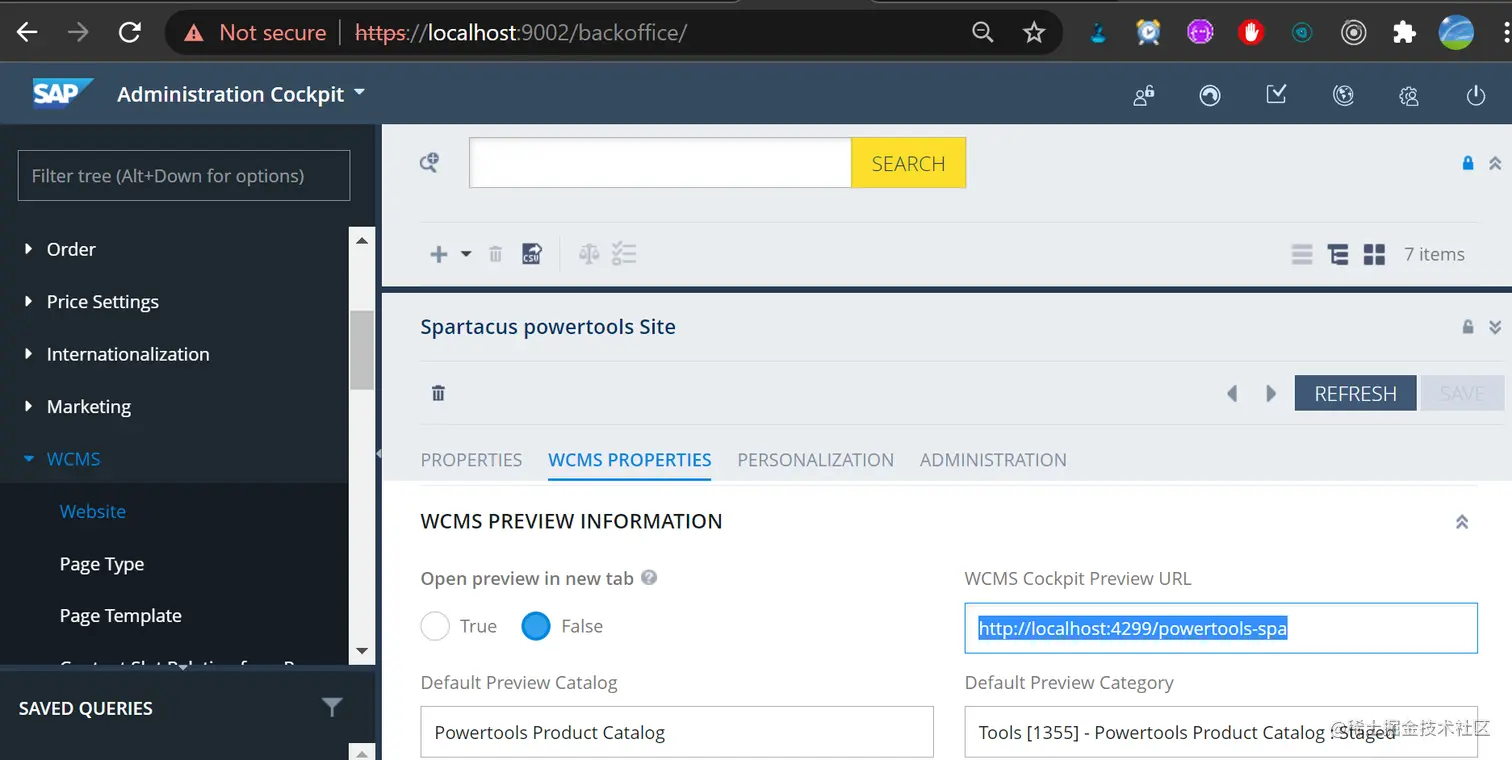Open the browser profile avatar
Image resolution: width=1512 pixels, height=760 pixels.
click(1456, 33)
